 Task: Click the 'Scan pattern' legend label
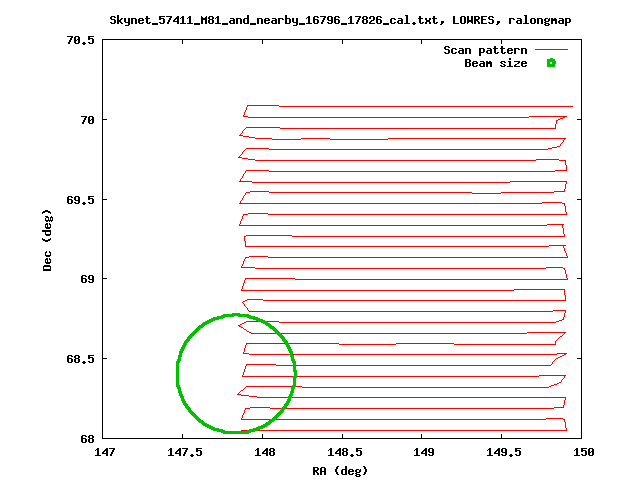pyautogui.click(x=485, y=50)
